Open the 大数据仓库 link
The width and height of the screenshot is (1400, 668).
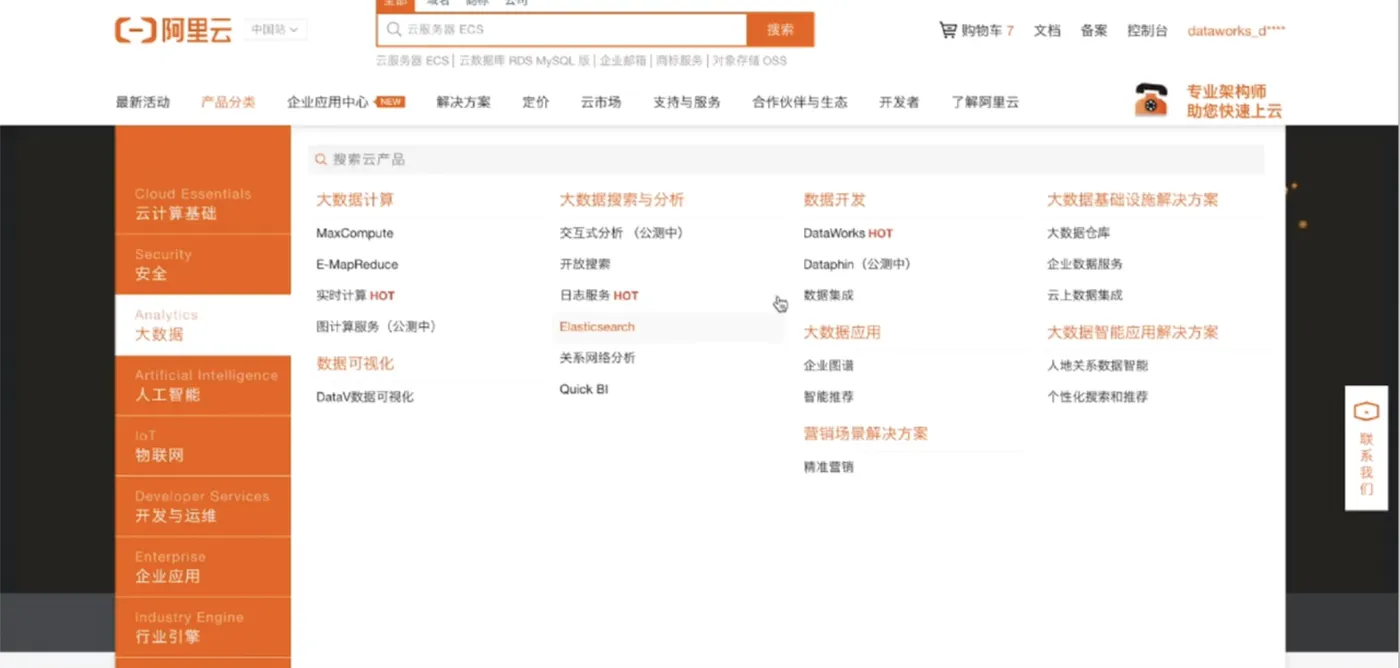pos(1079,232)
